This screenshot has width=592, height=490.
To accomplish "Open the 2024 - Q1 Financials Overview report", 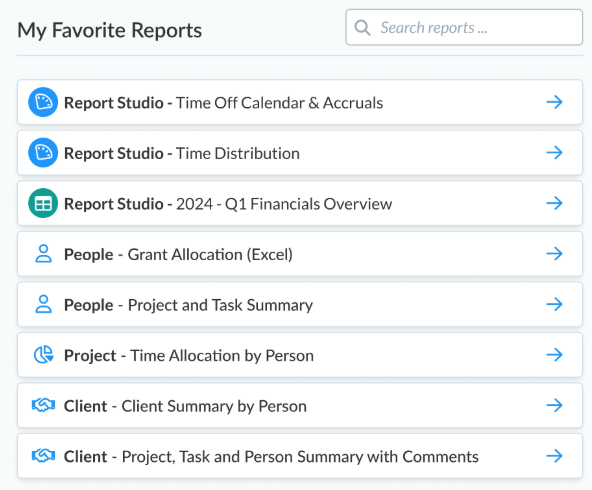I will pyautogui.click(x=300, y=203).
